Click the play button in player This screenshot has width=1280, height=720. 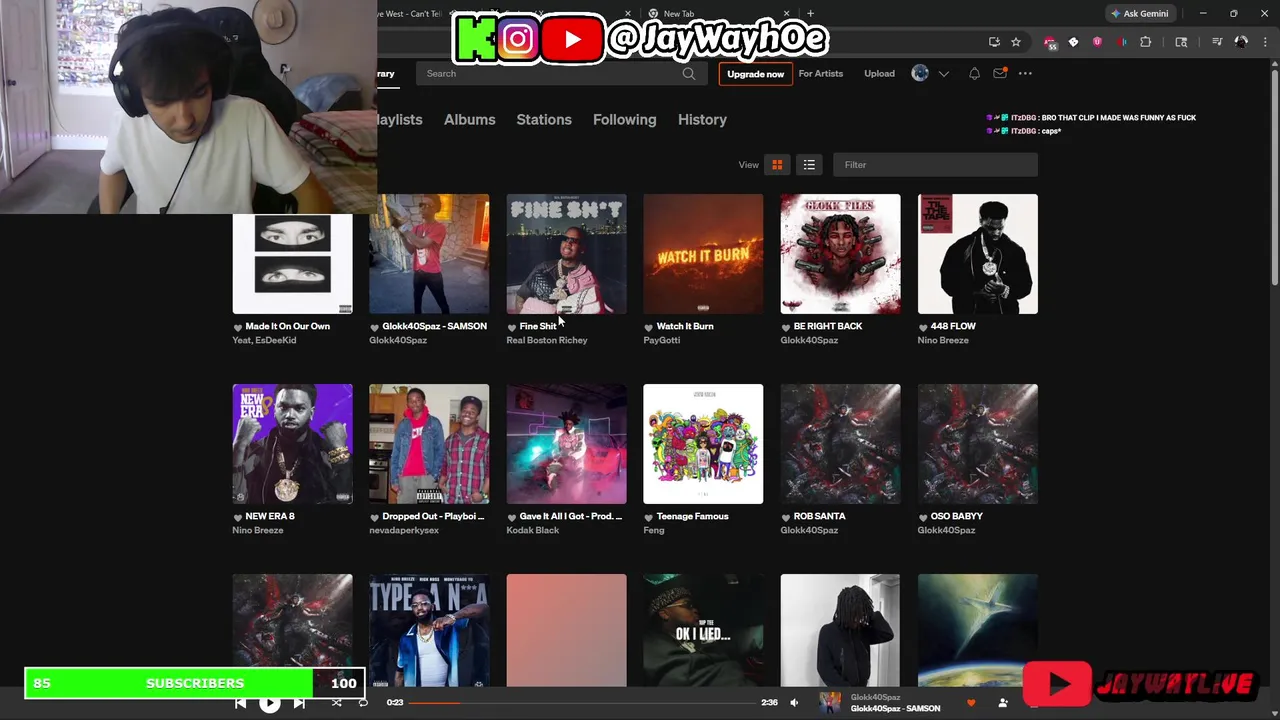pyautogui.click(x=269, y=703)
